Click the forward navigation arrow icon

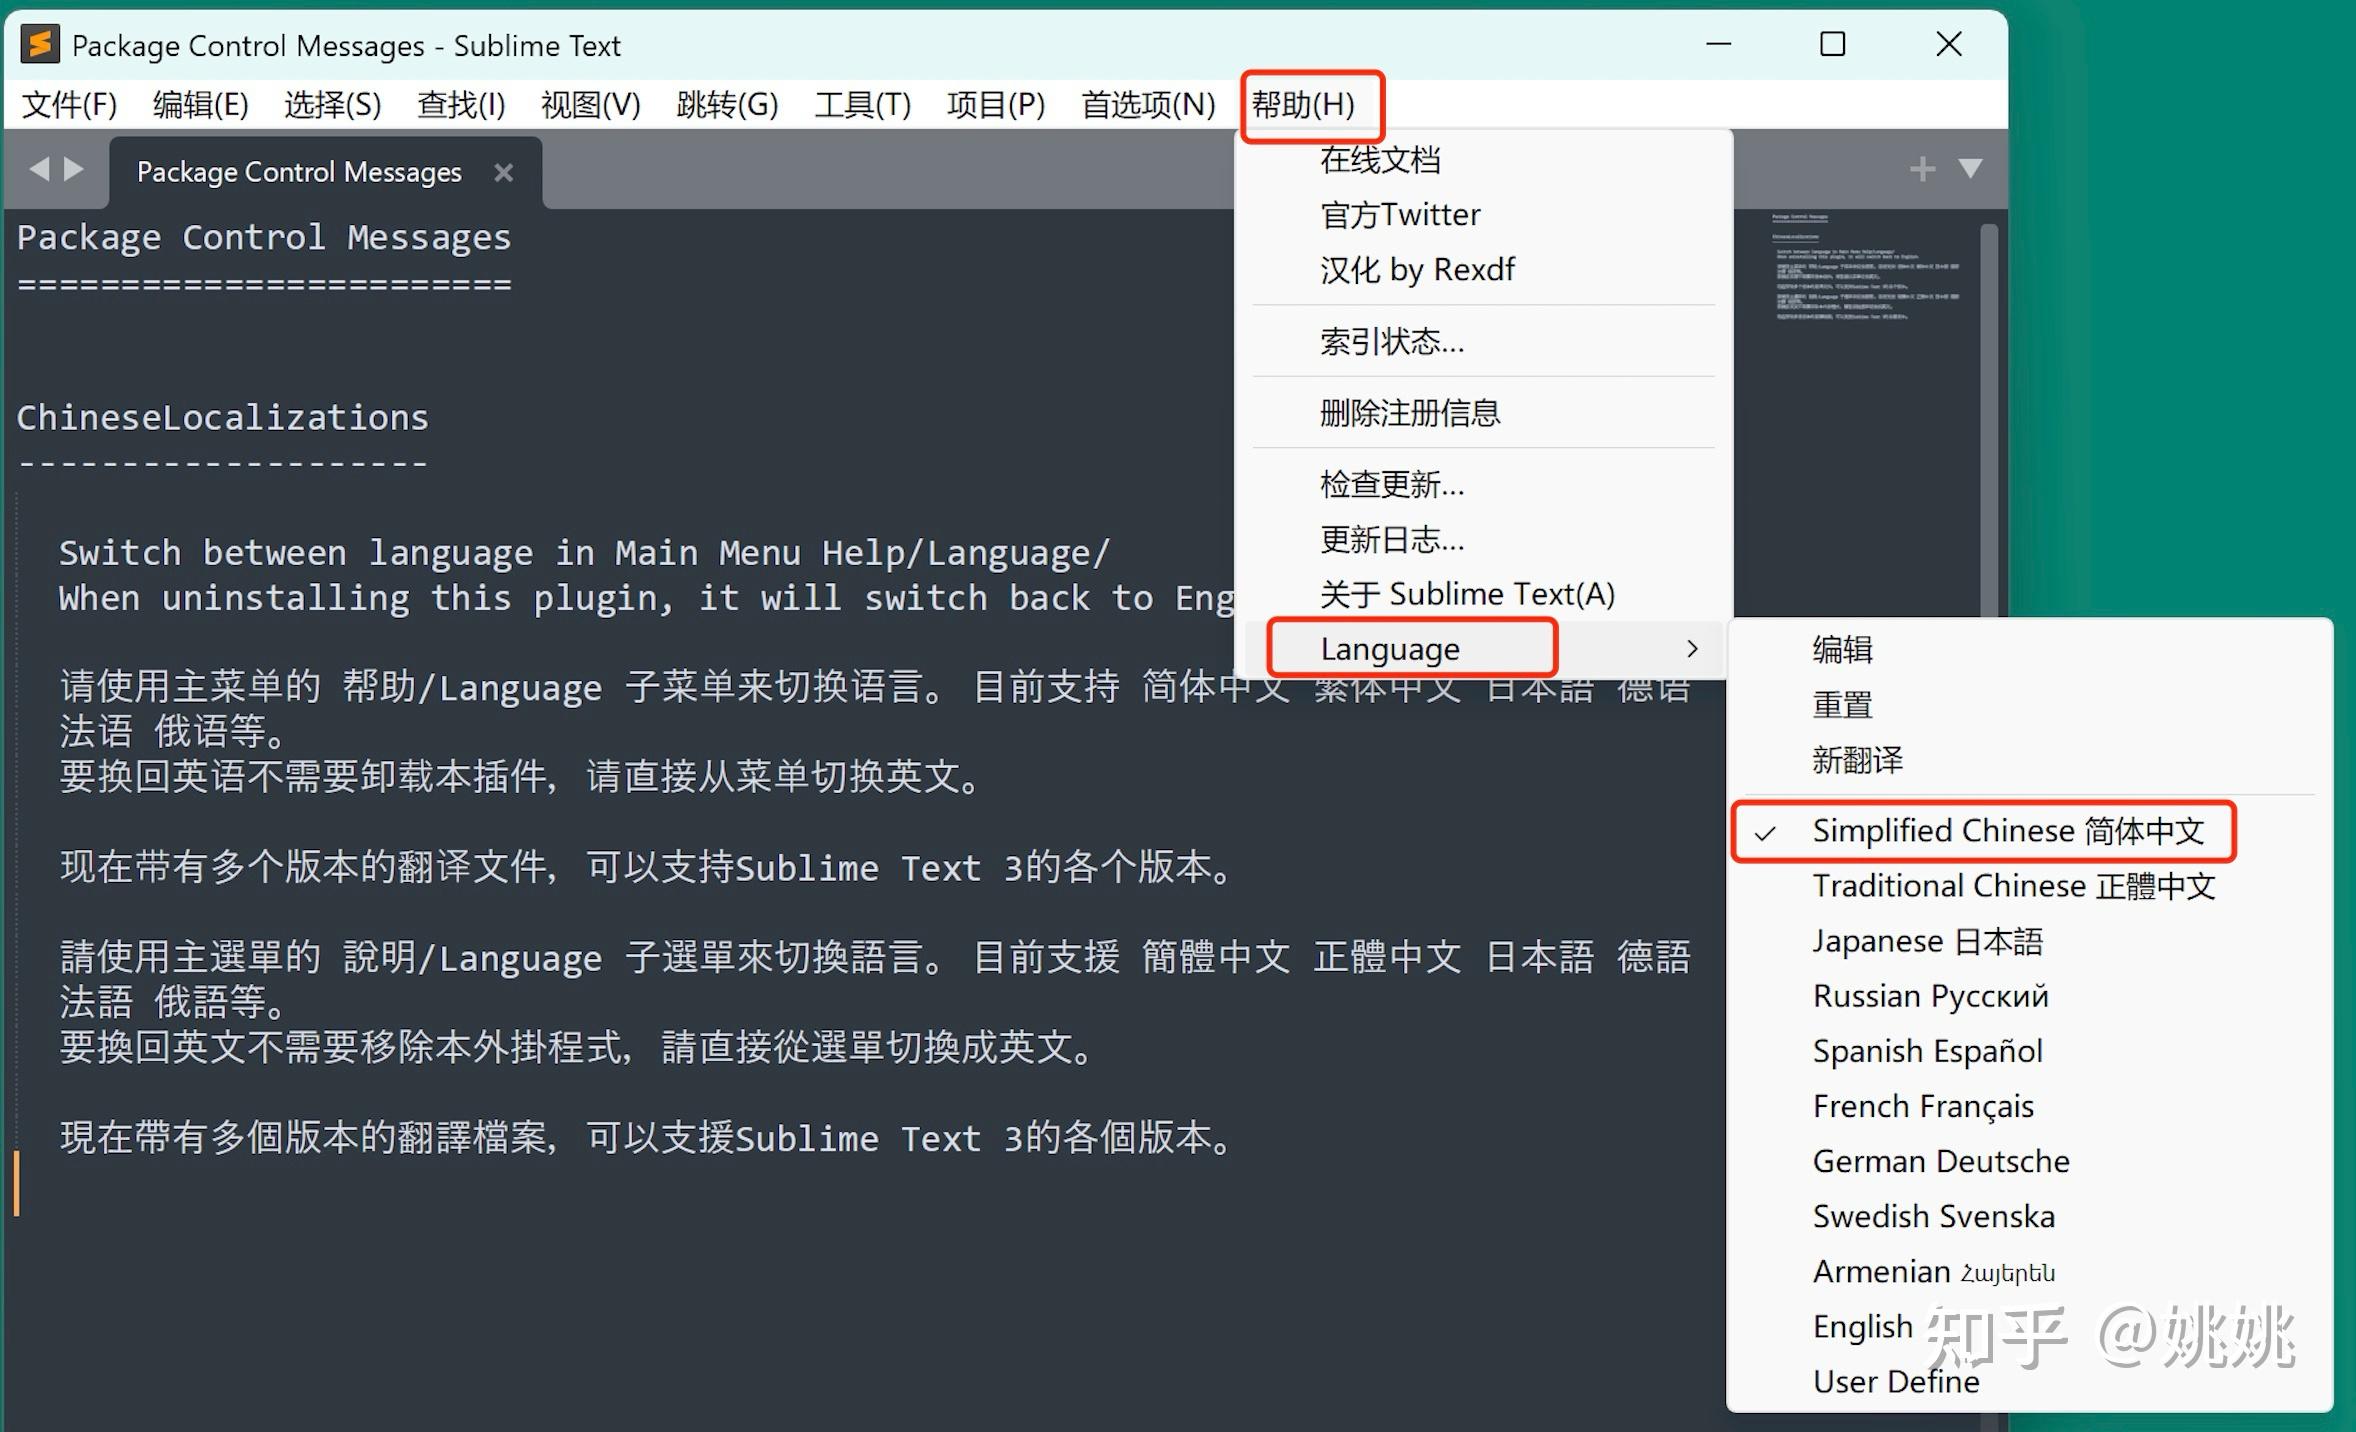pyautogui.click(x=72, y=169)
